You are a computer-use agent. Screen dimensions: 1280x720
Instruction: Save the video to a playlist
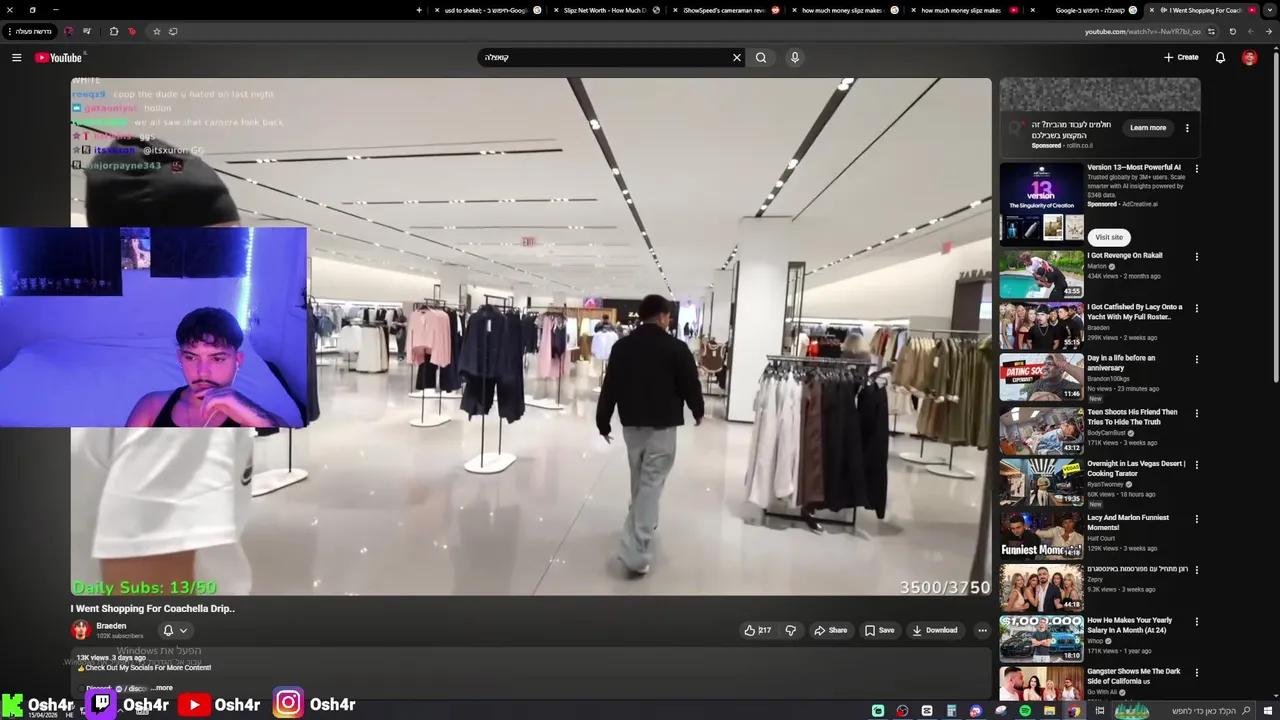pyautogui.click(x=880, y=630)
